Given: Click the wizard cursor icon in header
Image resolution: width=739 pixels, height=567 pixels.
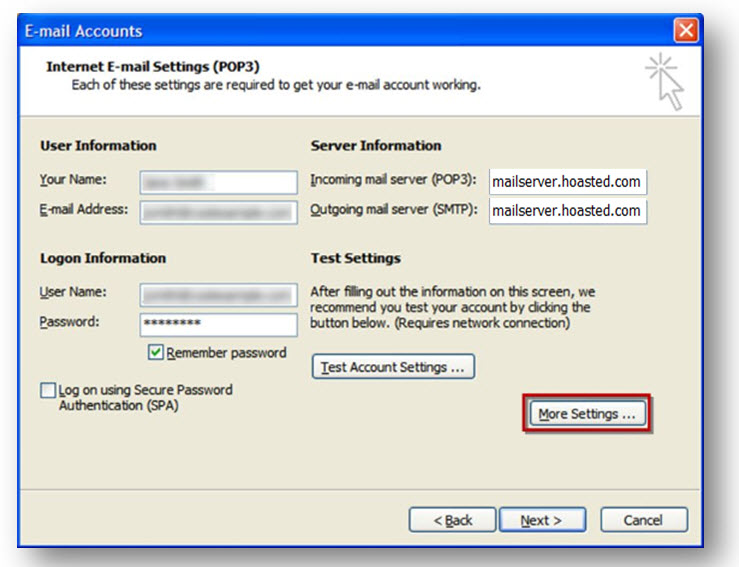Looking at the screenshot, I should [x=665, y=82].
